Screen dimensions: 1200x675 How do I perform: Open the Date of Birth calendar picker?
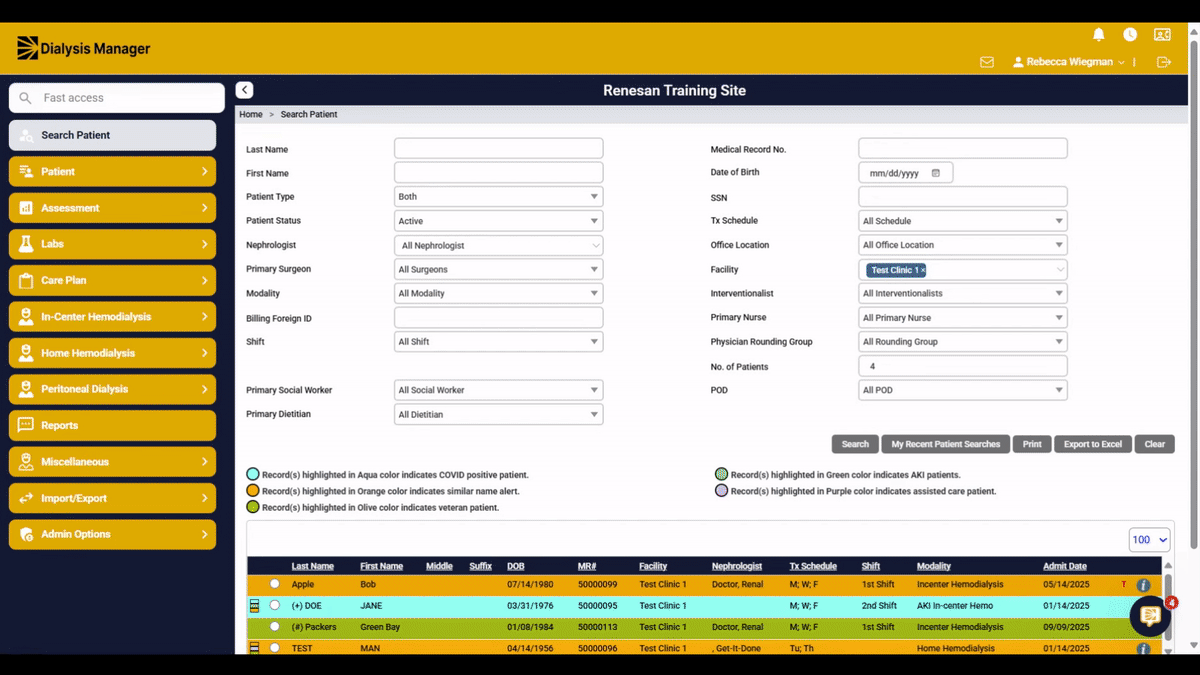(936, 173)
